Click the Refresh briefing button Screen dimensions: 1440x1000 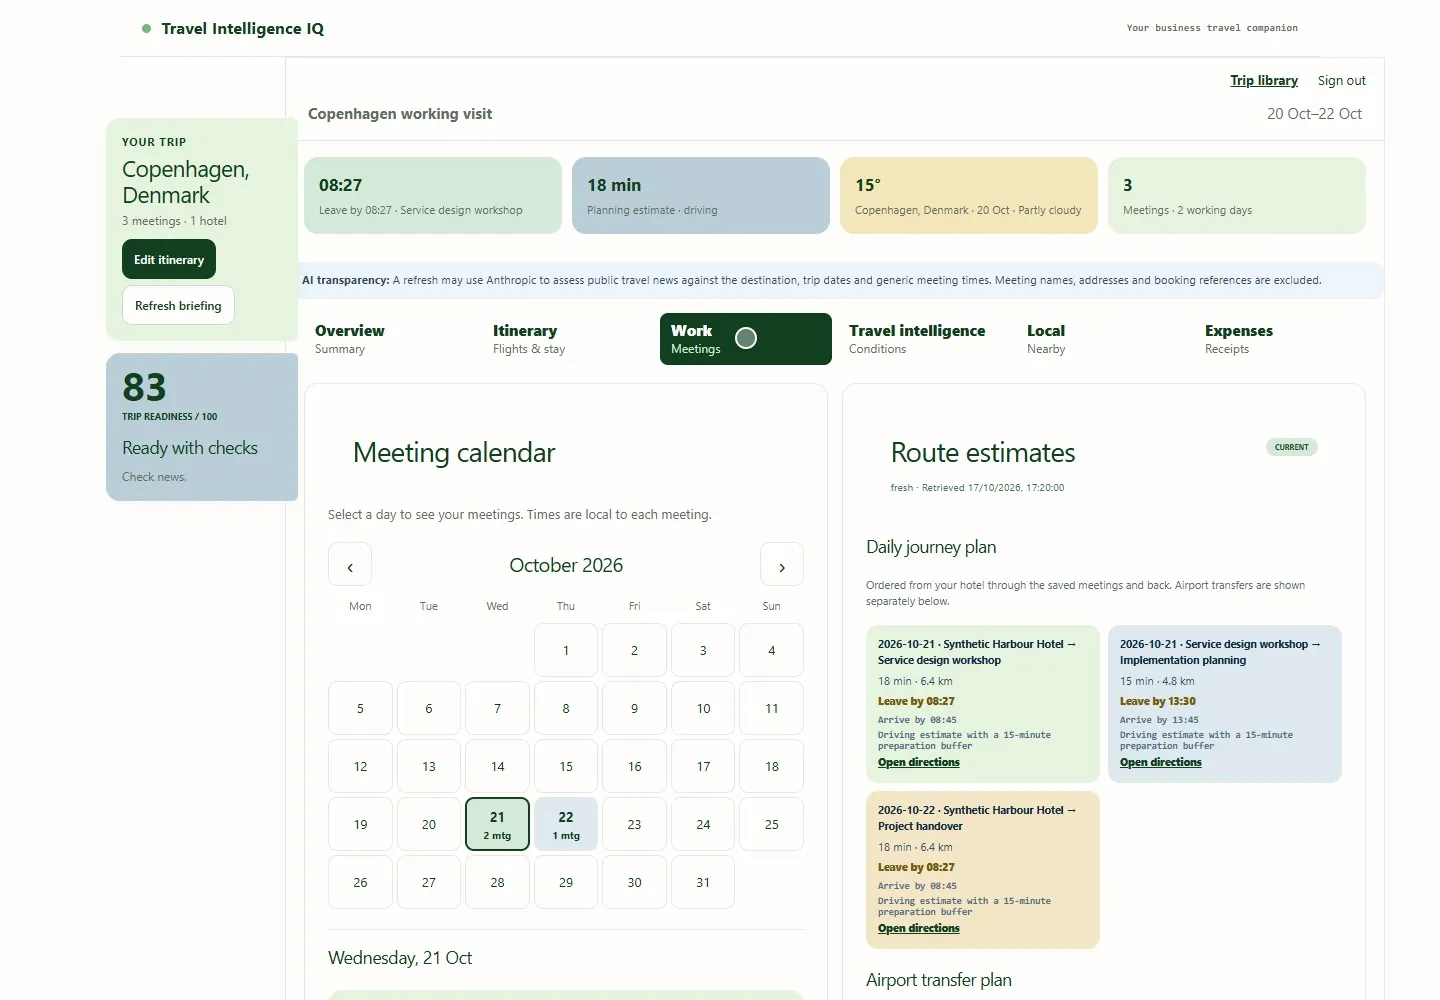[178, 305]
